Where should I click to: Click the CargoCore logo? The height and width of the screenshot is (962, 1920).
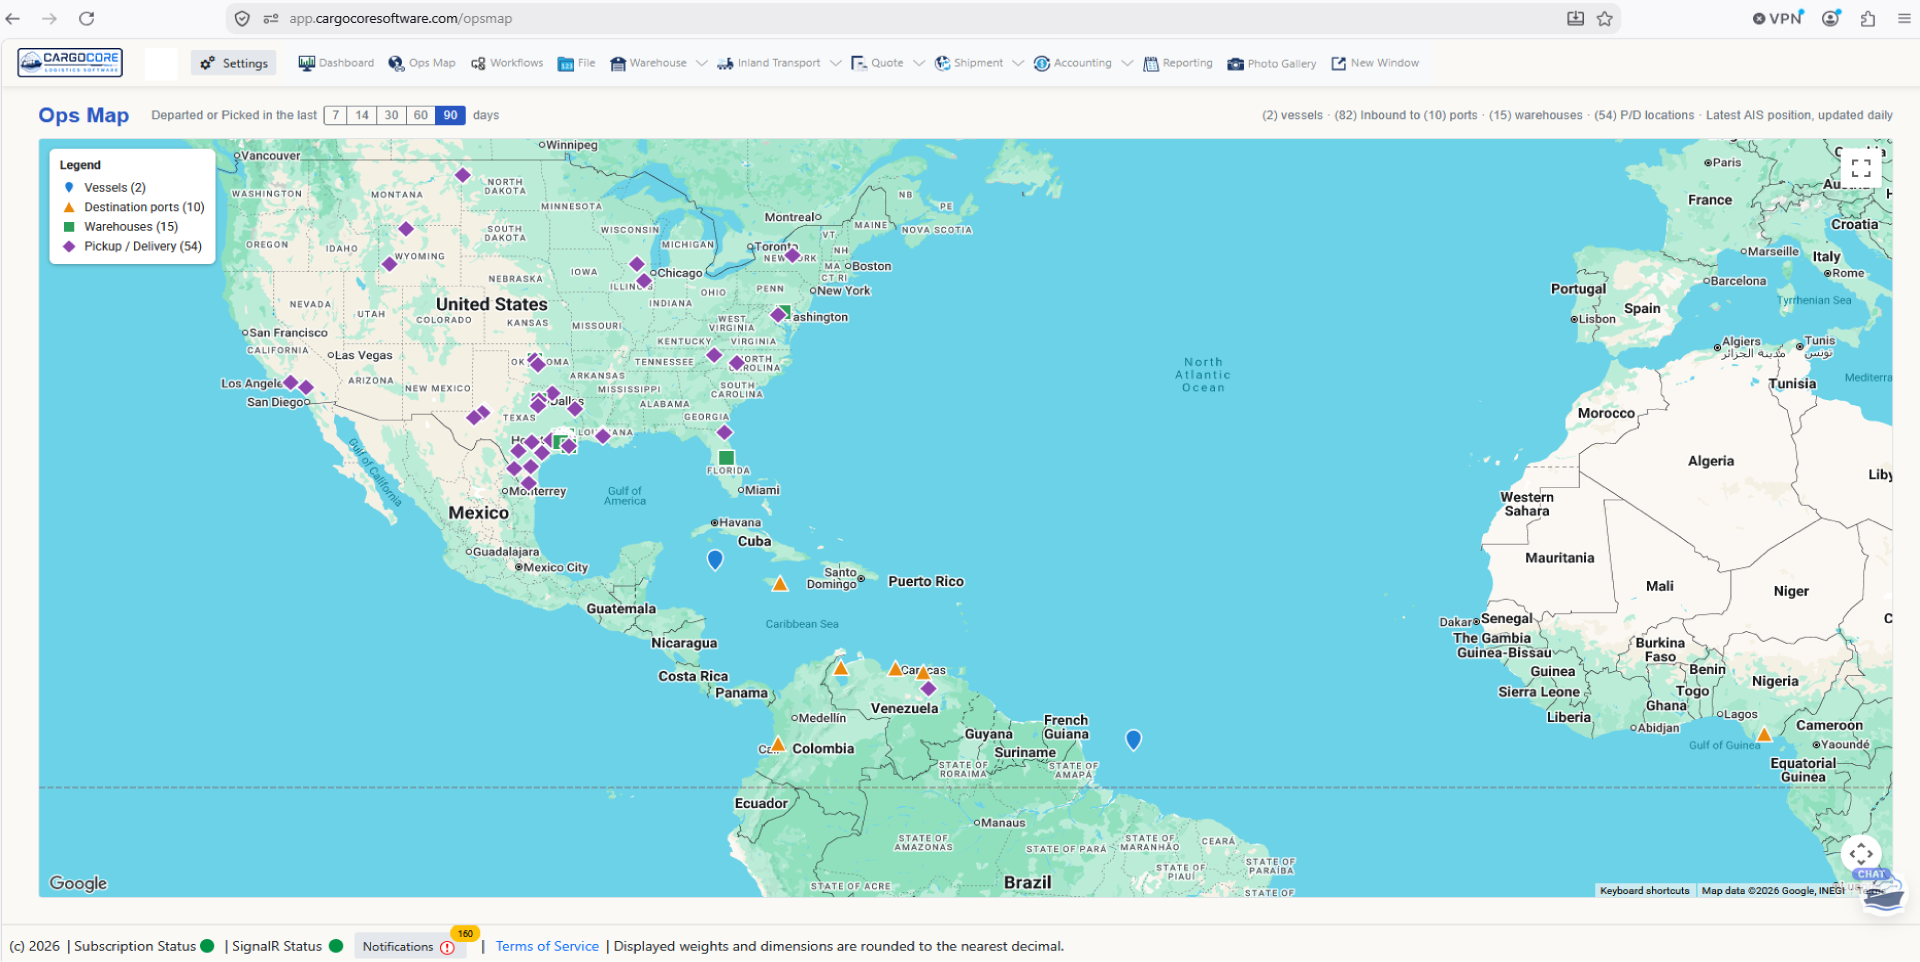[x=70, y=63]
